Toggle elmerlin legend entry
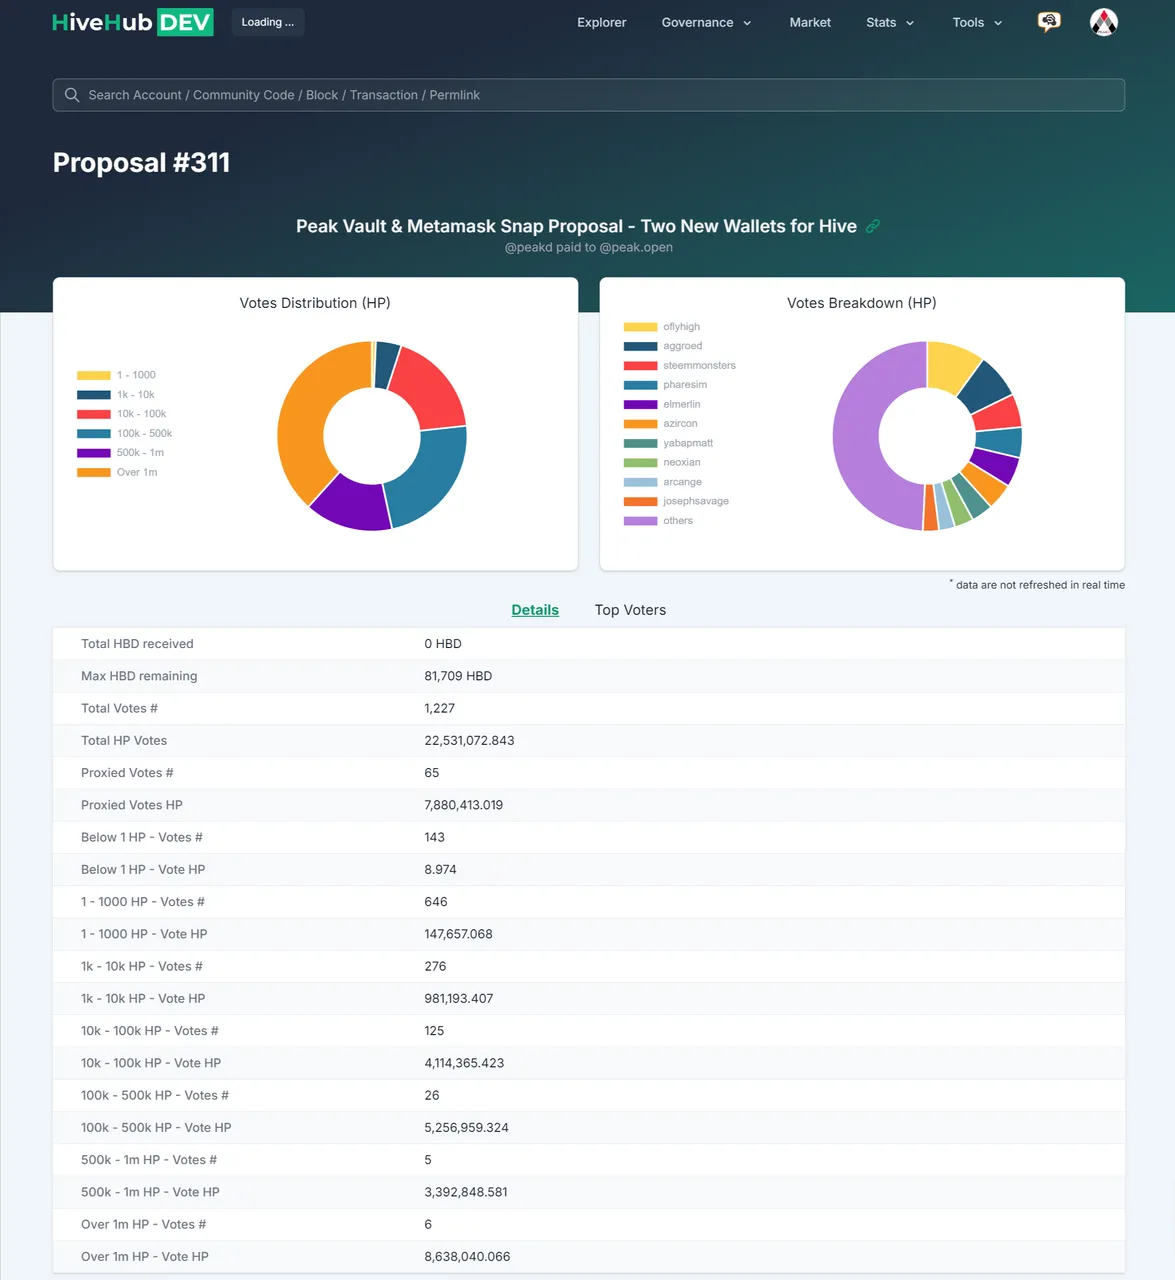The width and height of the screenshot is (1175, 1280). [662, 404]
